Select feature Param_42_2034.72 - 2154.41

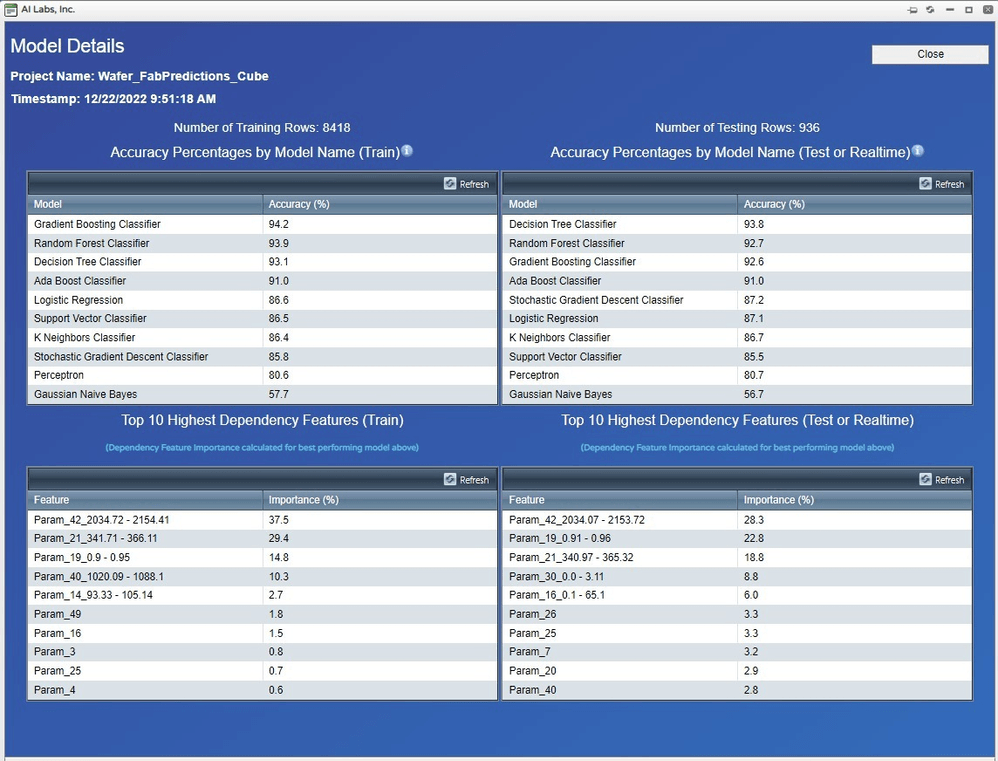click(x=262, y=520)
